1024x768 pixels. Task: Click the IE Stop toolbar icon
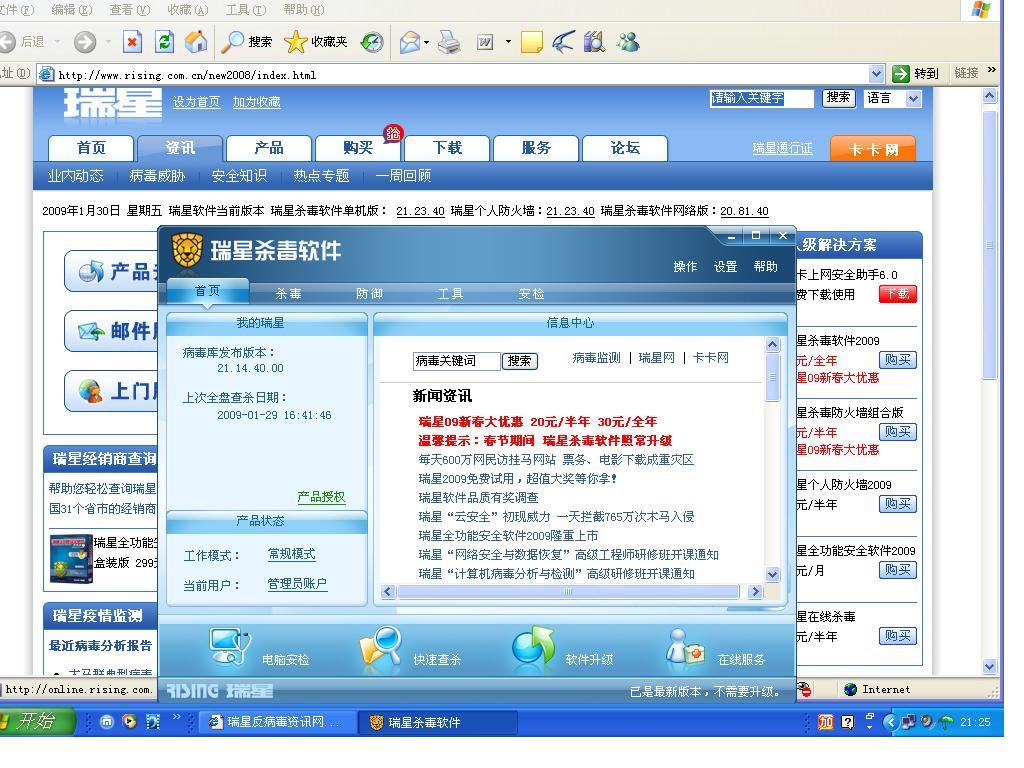click(x=132, y=42)
